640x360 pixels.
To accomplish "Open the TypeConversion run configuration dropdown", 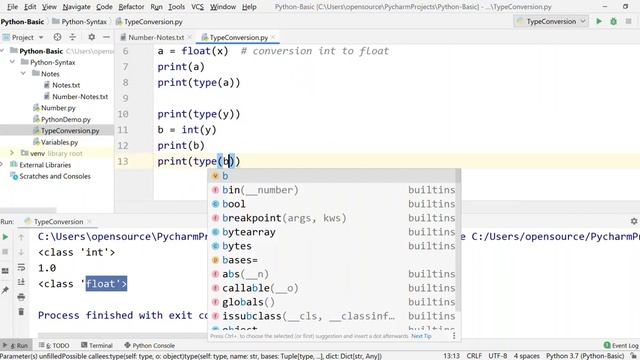I will [551, 21].
